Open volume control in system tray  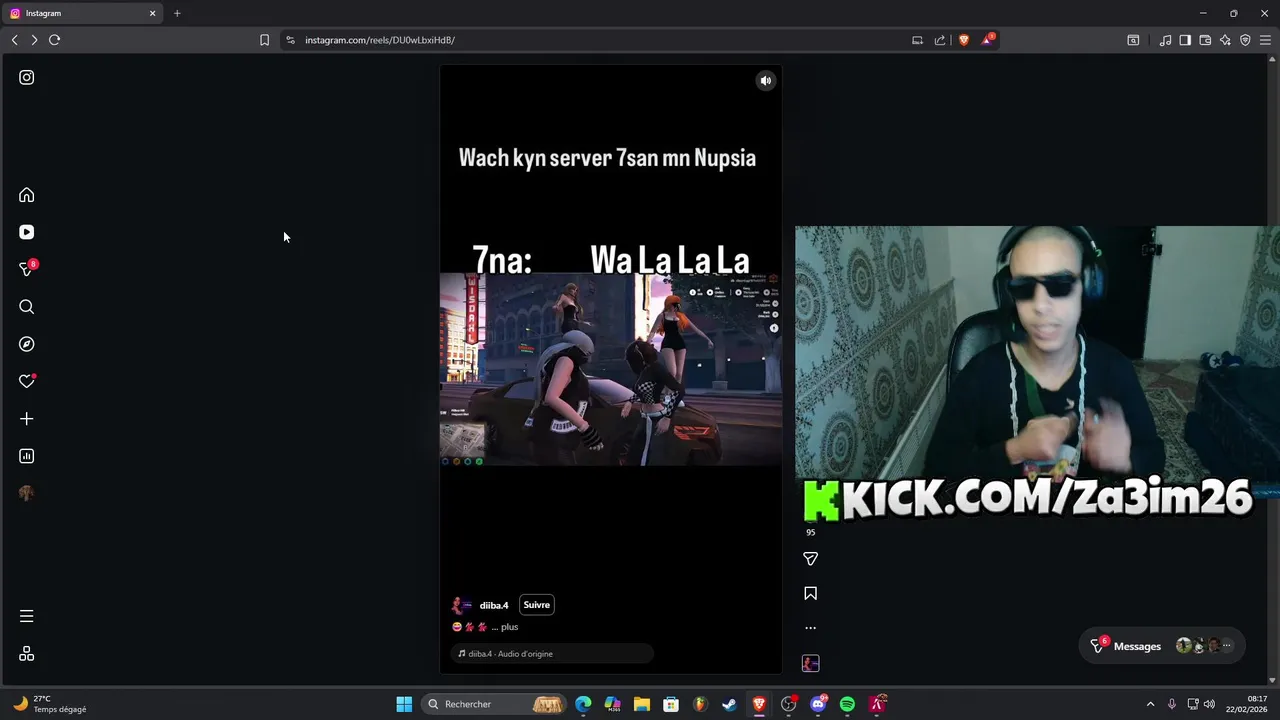(x=1210, y=704)
